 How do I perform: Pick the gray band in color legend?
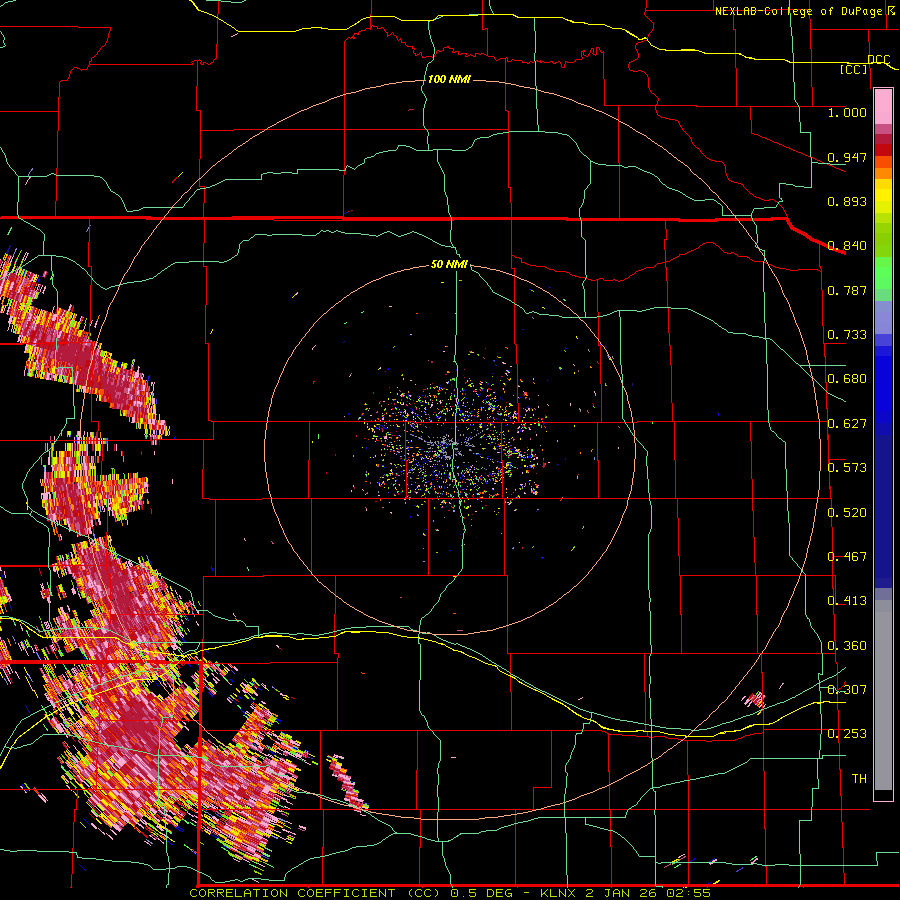coord(883,695)
